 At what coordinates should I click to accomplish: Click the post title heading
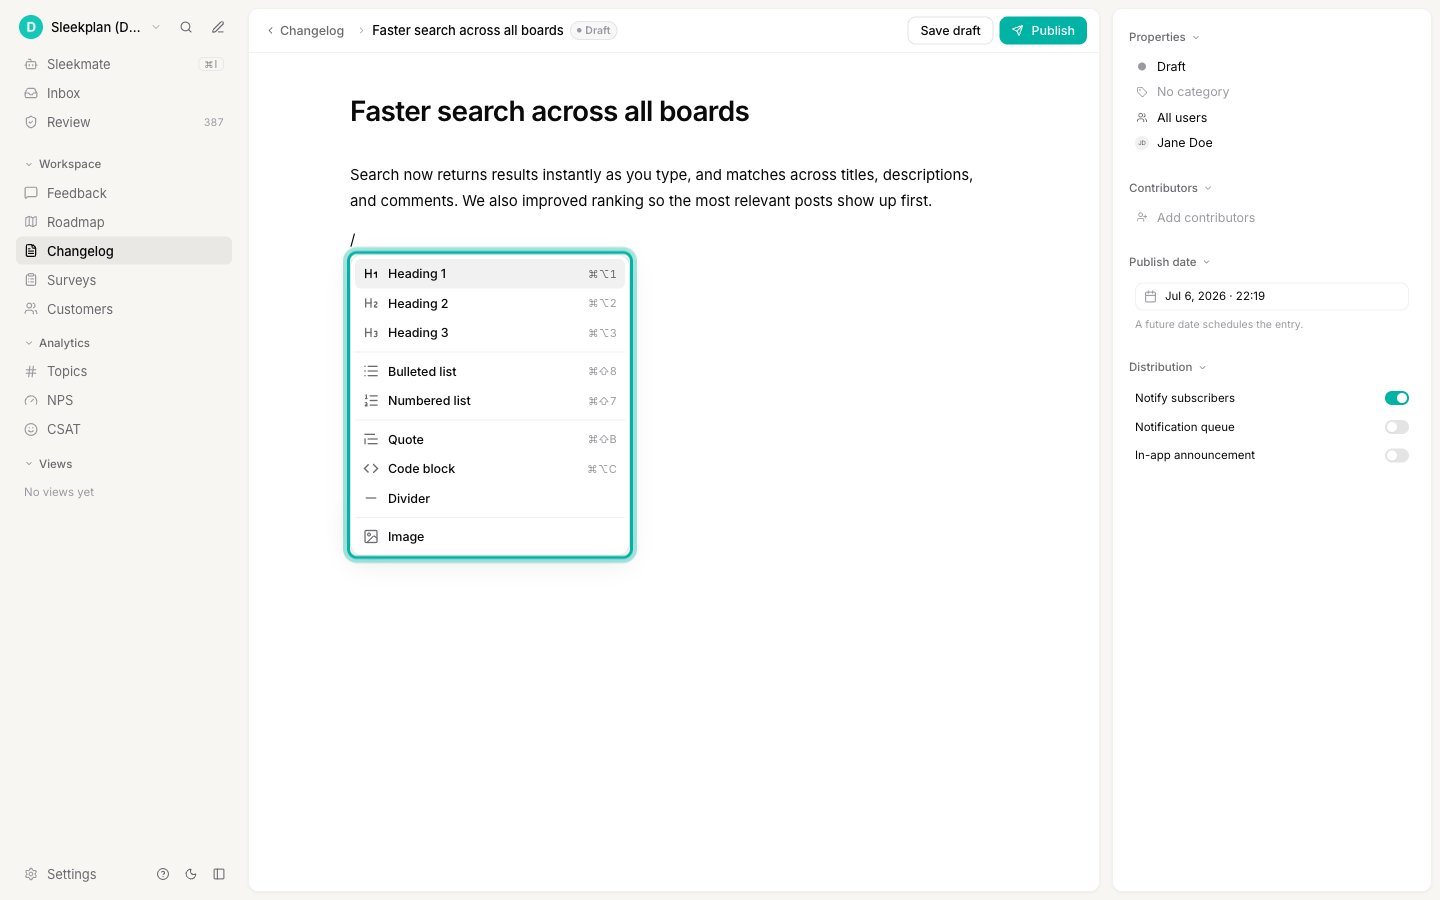pyautogui.click(x=549, y=111)
